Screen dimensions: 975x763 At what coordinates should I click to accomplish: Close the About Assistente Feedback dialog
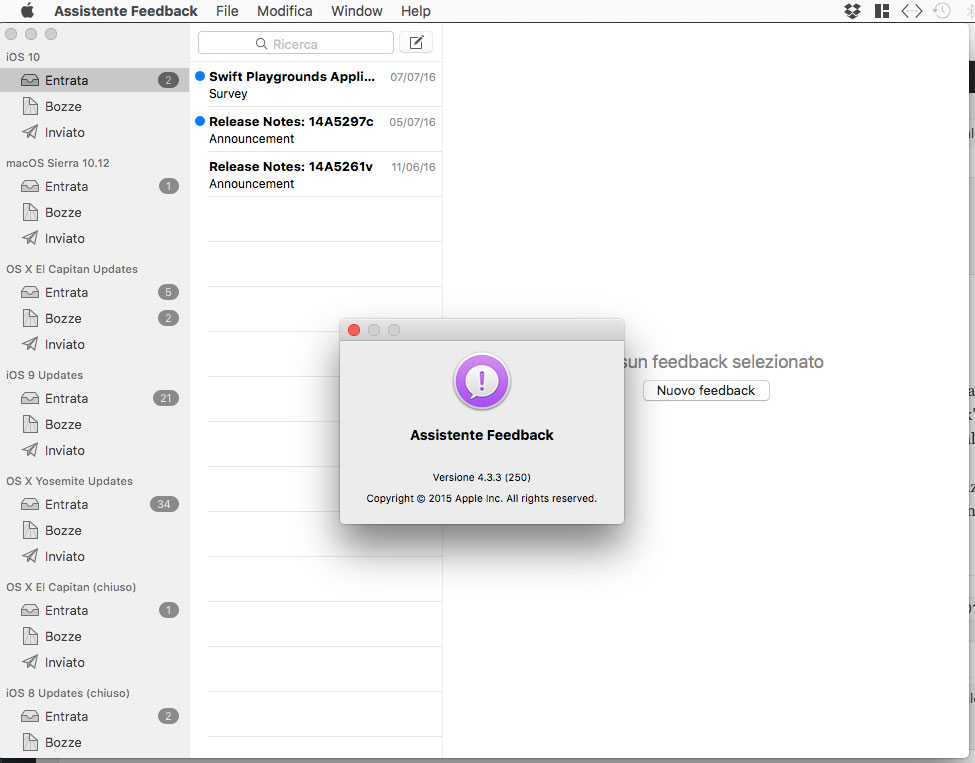coord(354,330)
